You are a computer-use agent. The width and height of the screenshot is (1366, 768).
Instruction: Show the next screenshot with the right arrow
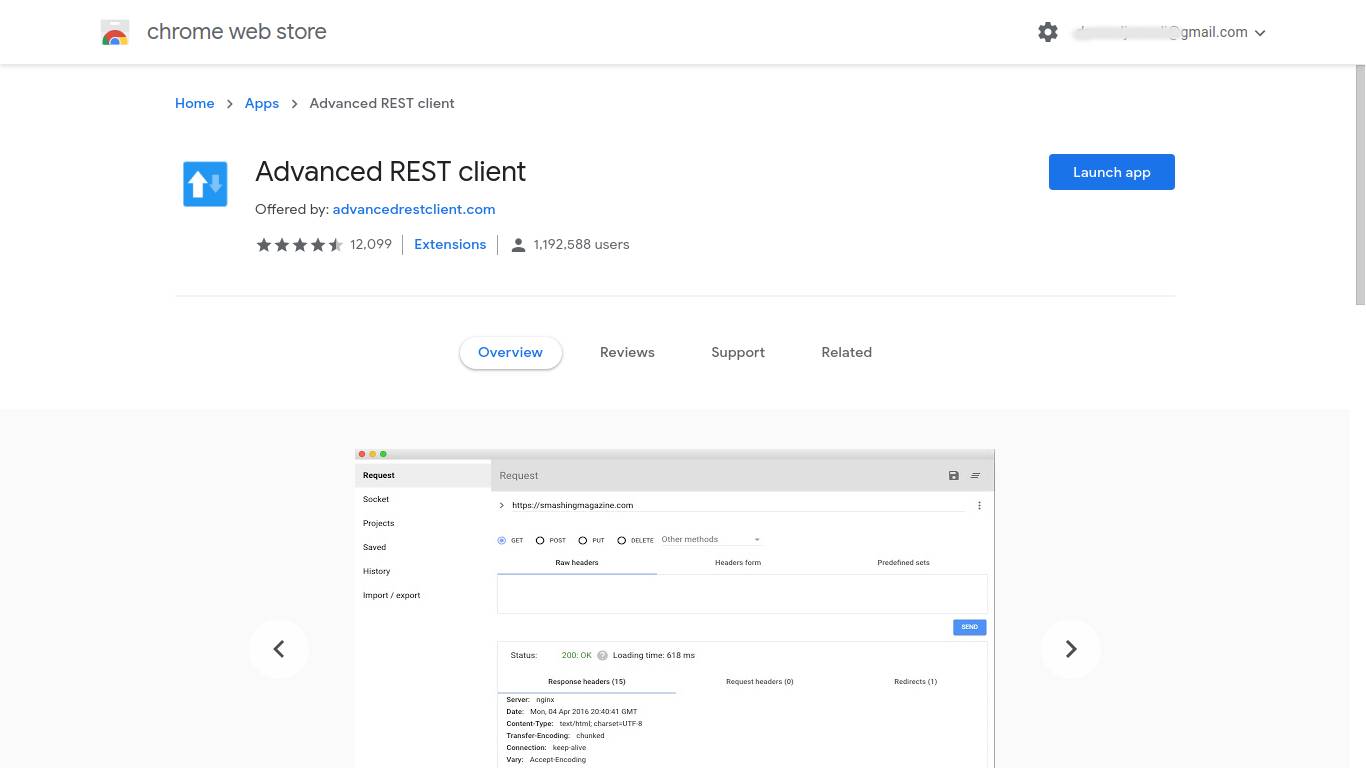1071,649
